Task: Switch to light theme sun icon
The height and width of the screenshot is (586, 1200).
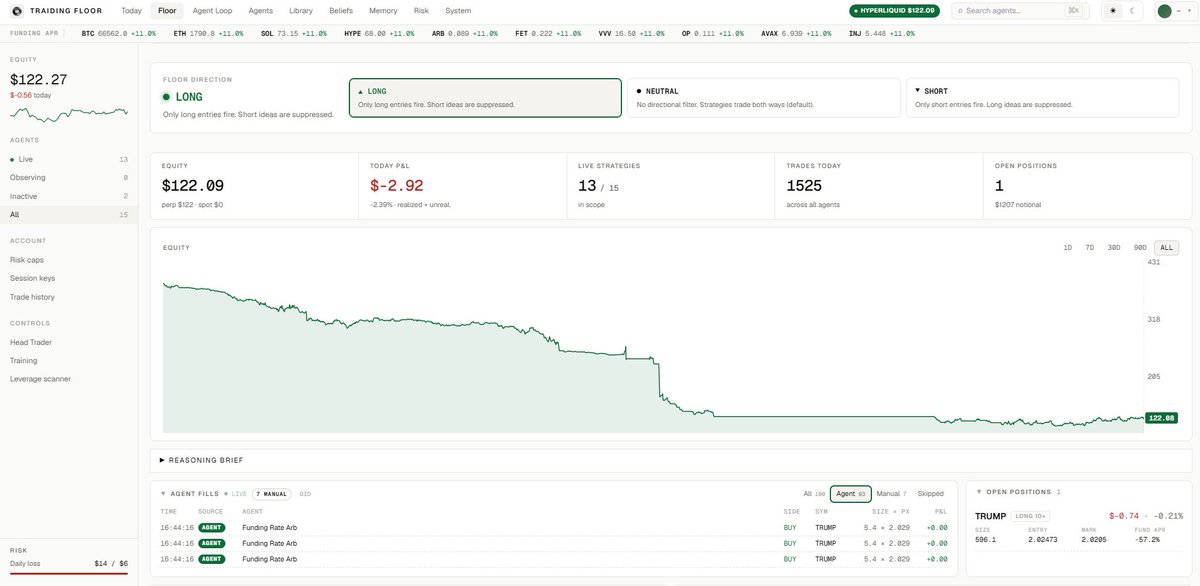Action: pyautogui.click(x=1114, y=11)
